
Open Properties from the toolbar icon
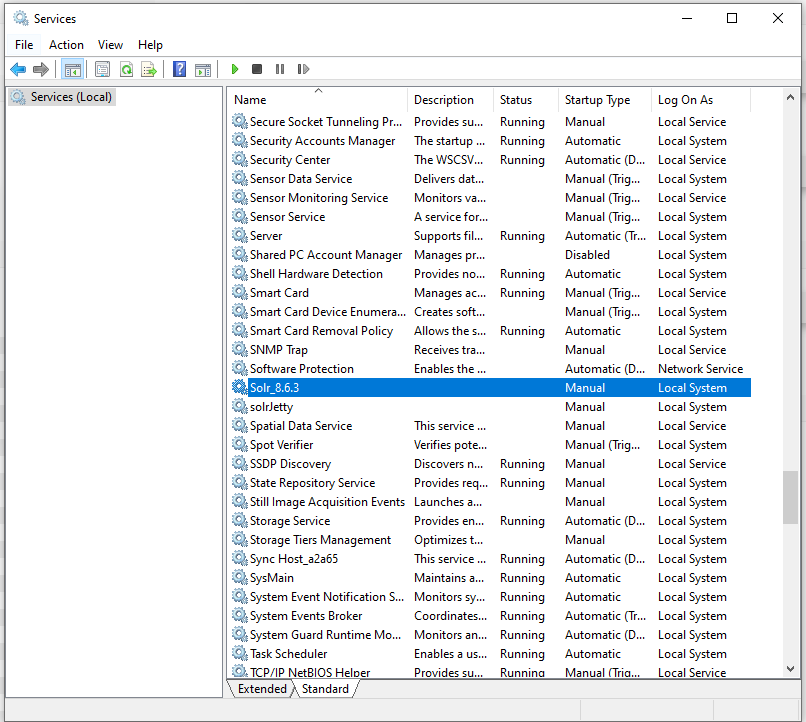pos(102,69)
